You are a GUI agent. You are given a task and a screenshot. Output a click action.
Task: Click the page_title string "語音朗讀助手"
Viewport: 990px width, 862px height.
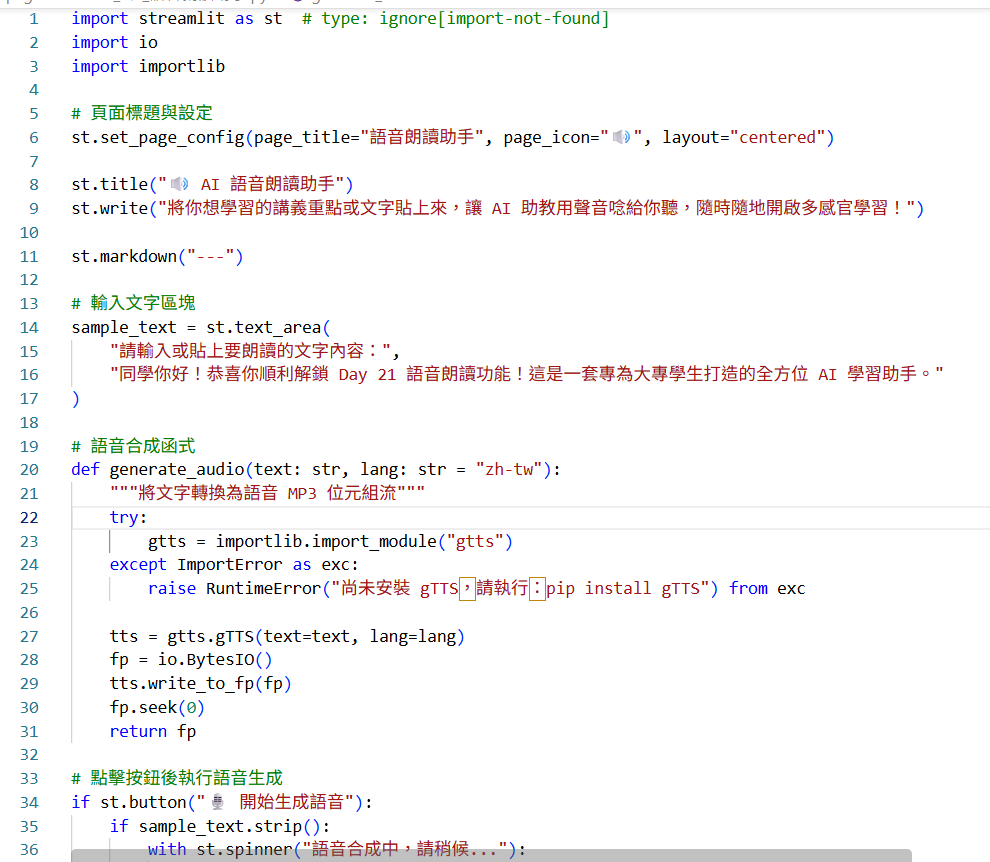click(x=422, y=137)
